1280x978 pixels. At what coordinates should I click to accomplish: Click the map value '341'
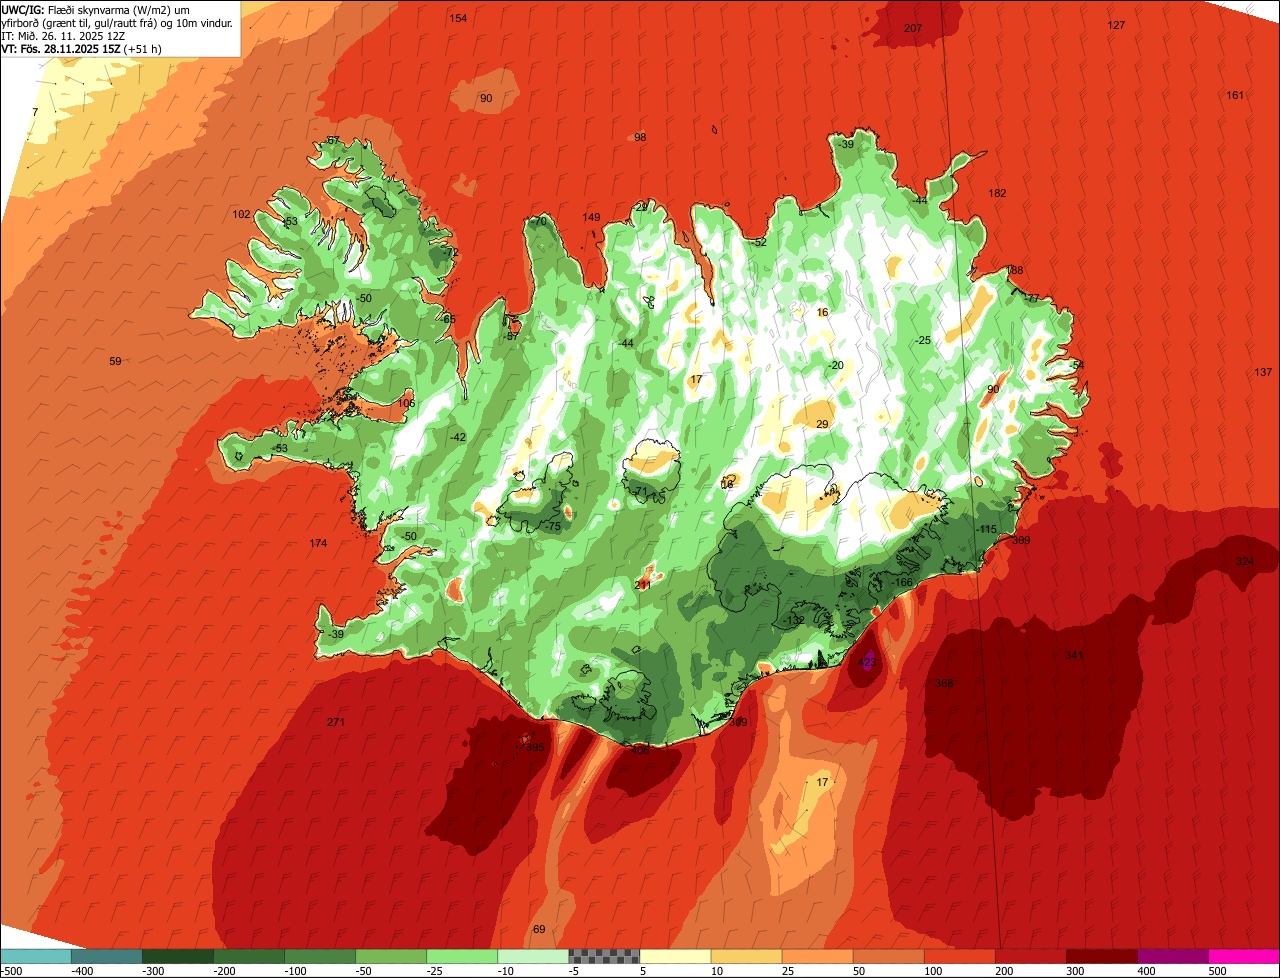[1074, 655]
